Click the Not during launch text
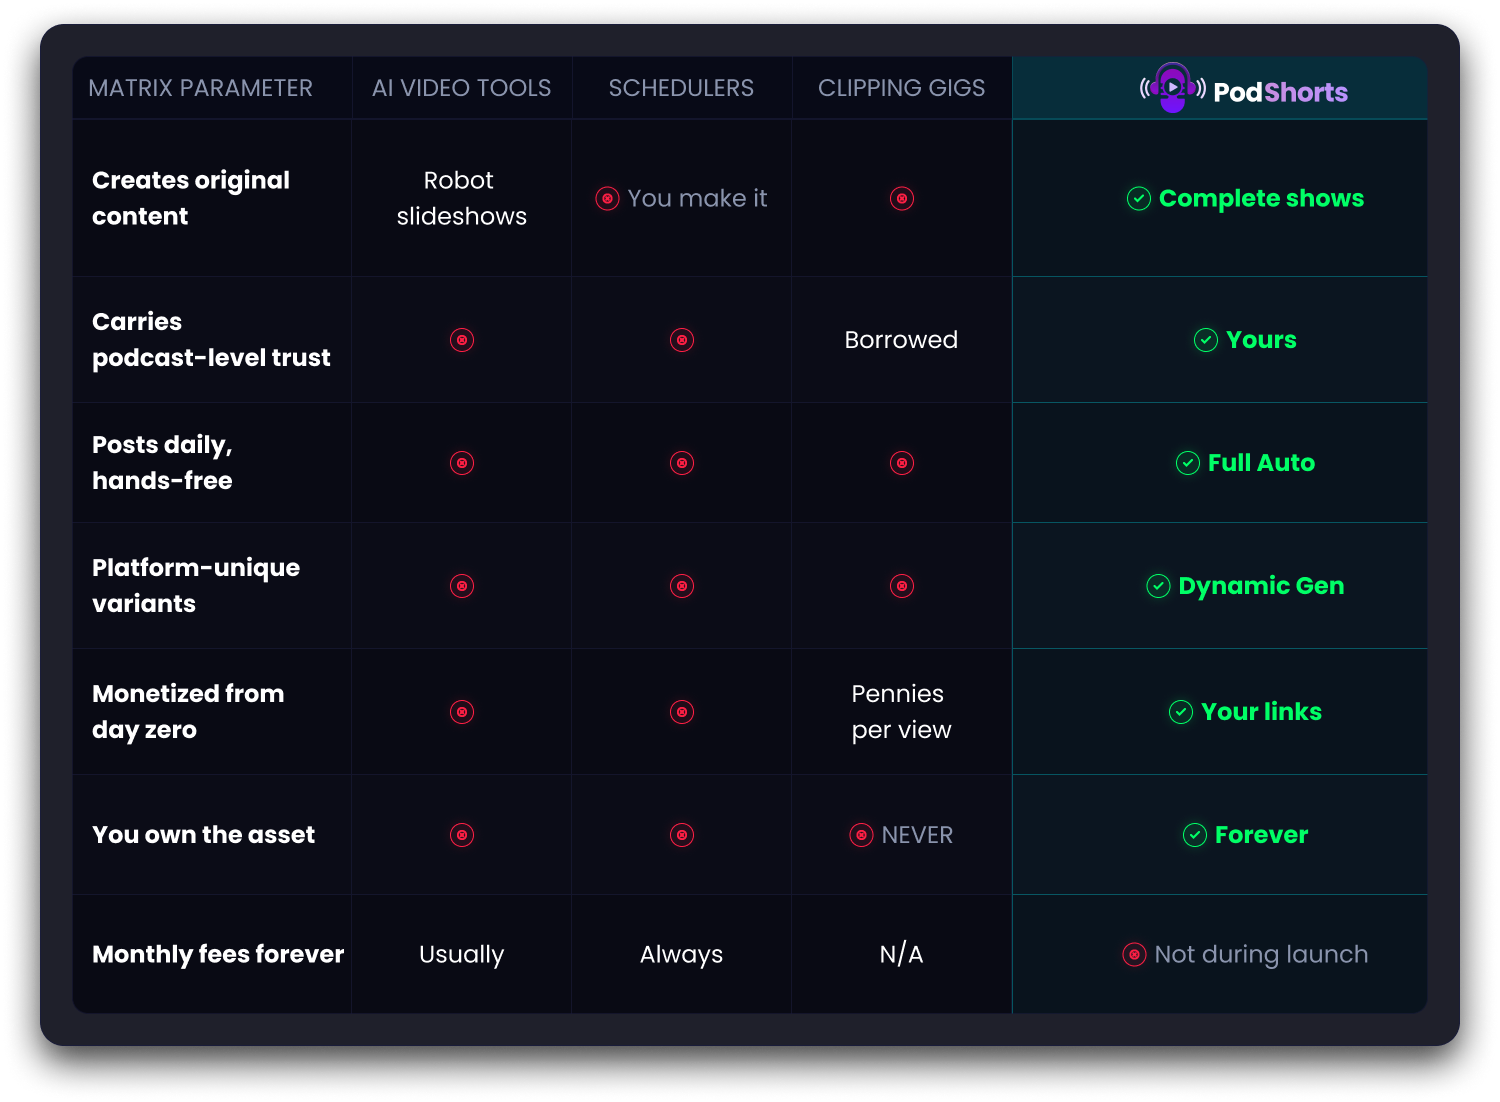 click(1261, 955)
